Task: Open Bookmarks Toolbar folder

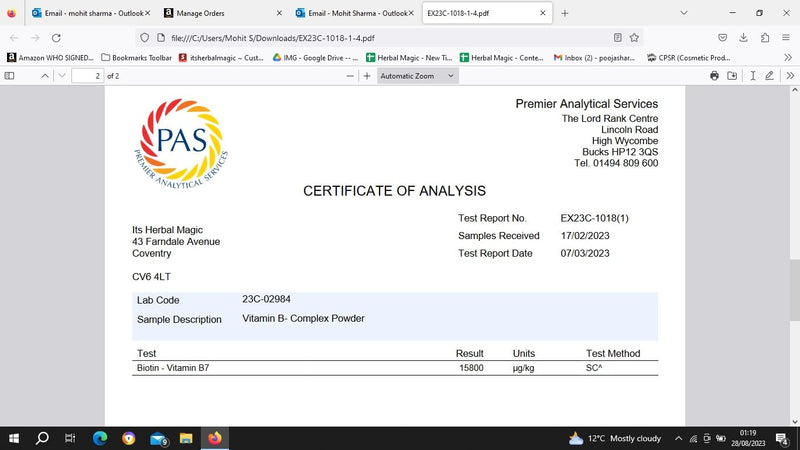Action: [136, 58]
